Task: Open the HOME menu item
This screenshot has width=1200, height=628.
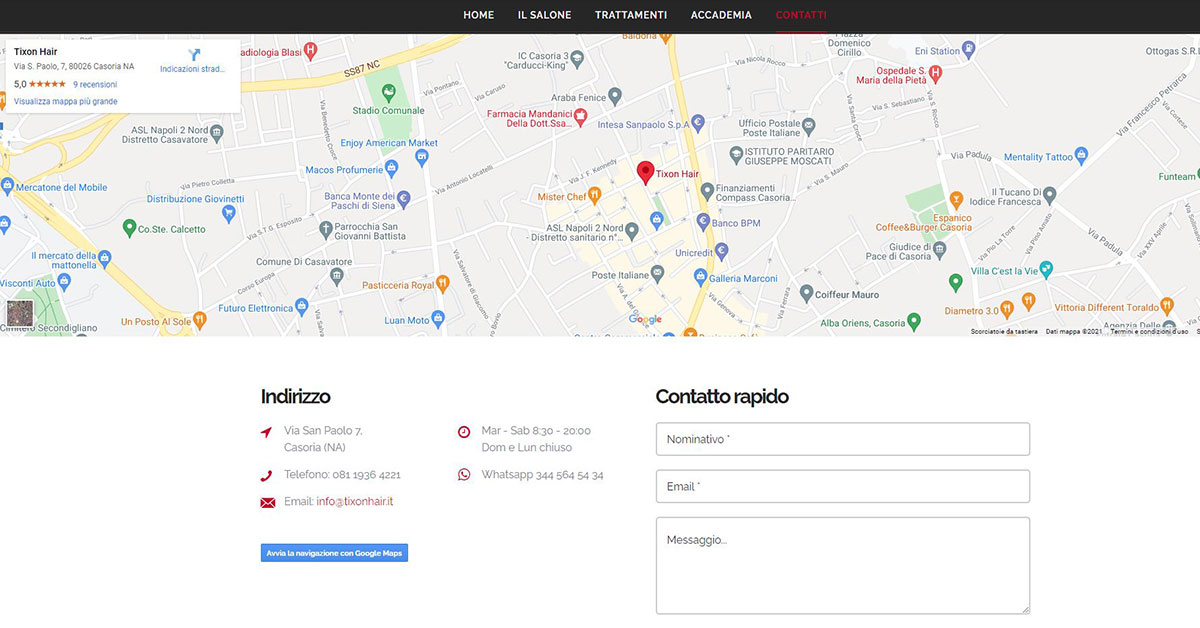Action: pos(479,15)
